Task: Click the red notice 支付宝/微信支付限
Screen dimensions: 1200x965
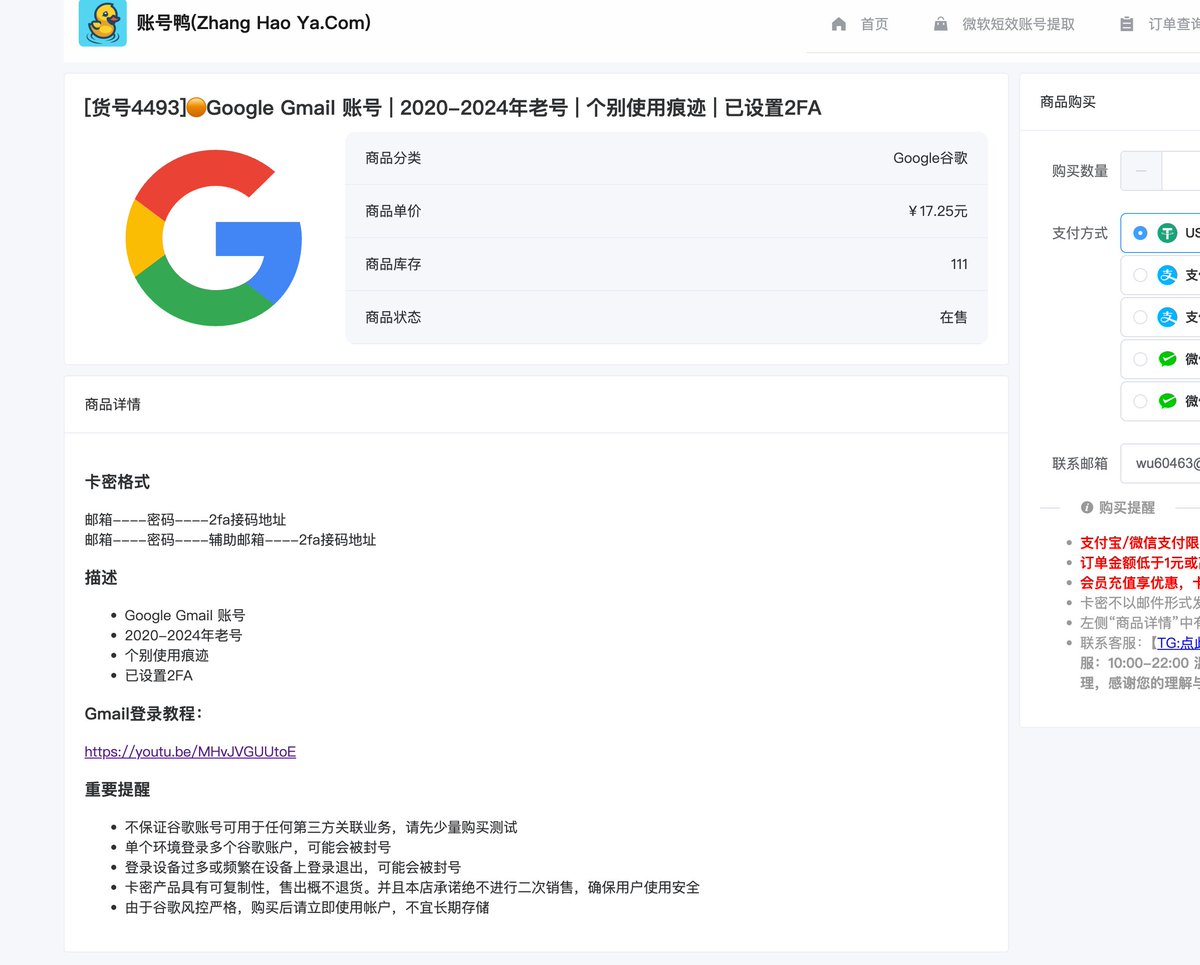Action: (x=1140, y=542)
